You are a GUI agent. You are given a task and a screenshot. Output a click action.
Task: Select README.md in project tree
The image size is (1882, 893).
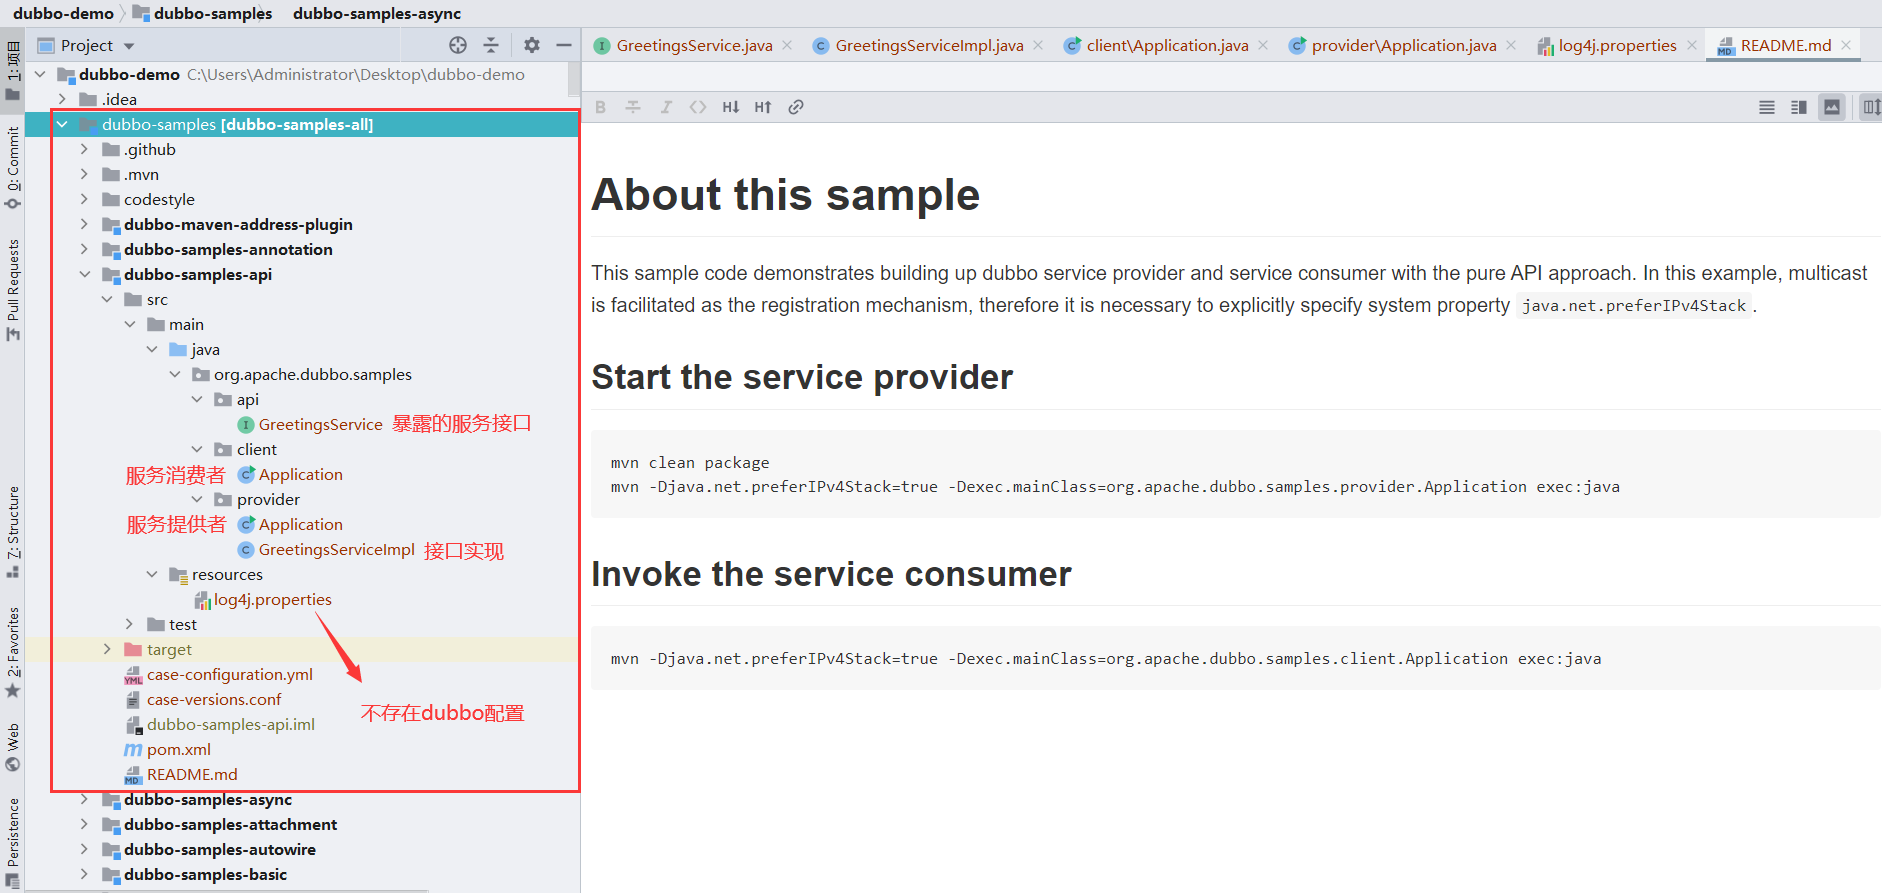pos(192,774)
